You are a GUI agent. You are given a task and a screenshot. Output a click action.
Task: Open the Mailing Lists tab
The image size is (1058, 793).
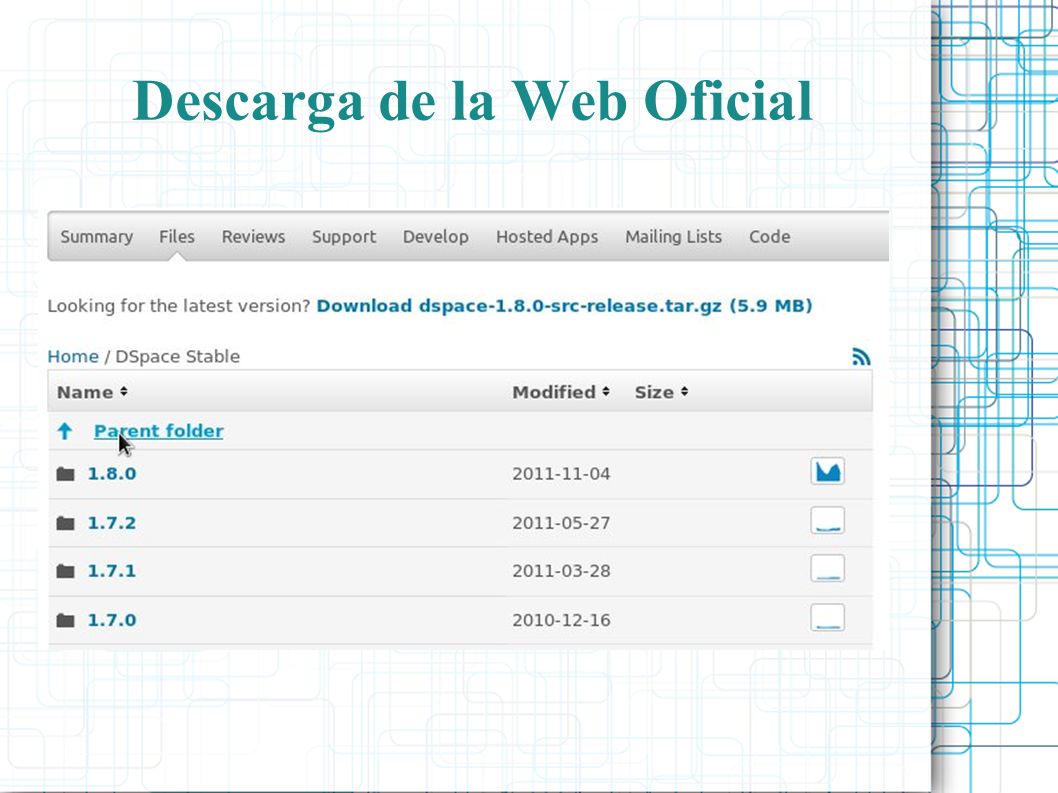(673, 237)
